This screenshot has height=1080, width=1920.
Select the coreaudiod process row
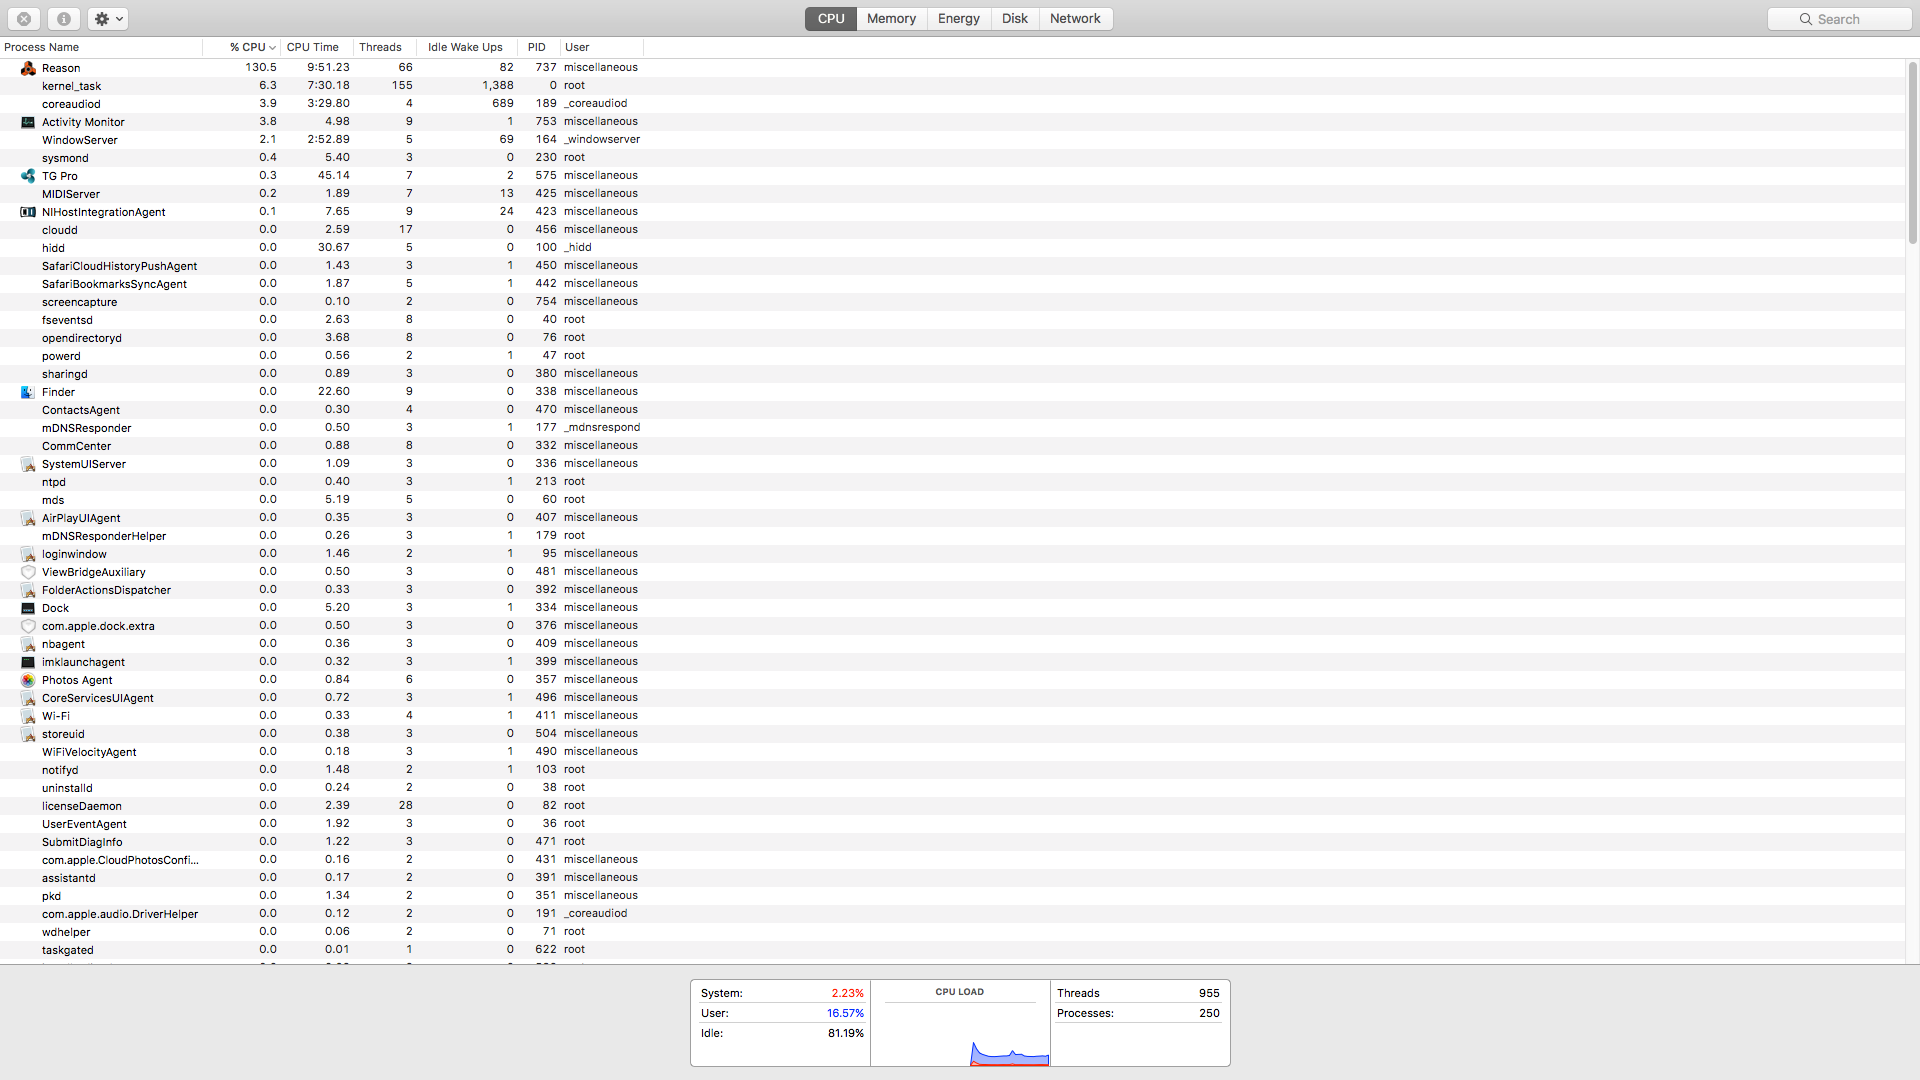coord(952,104)
